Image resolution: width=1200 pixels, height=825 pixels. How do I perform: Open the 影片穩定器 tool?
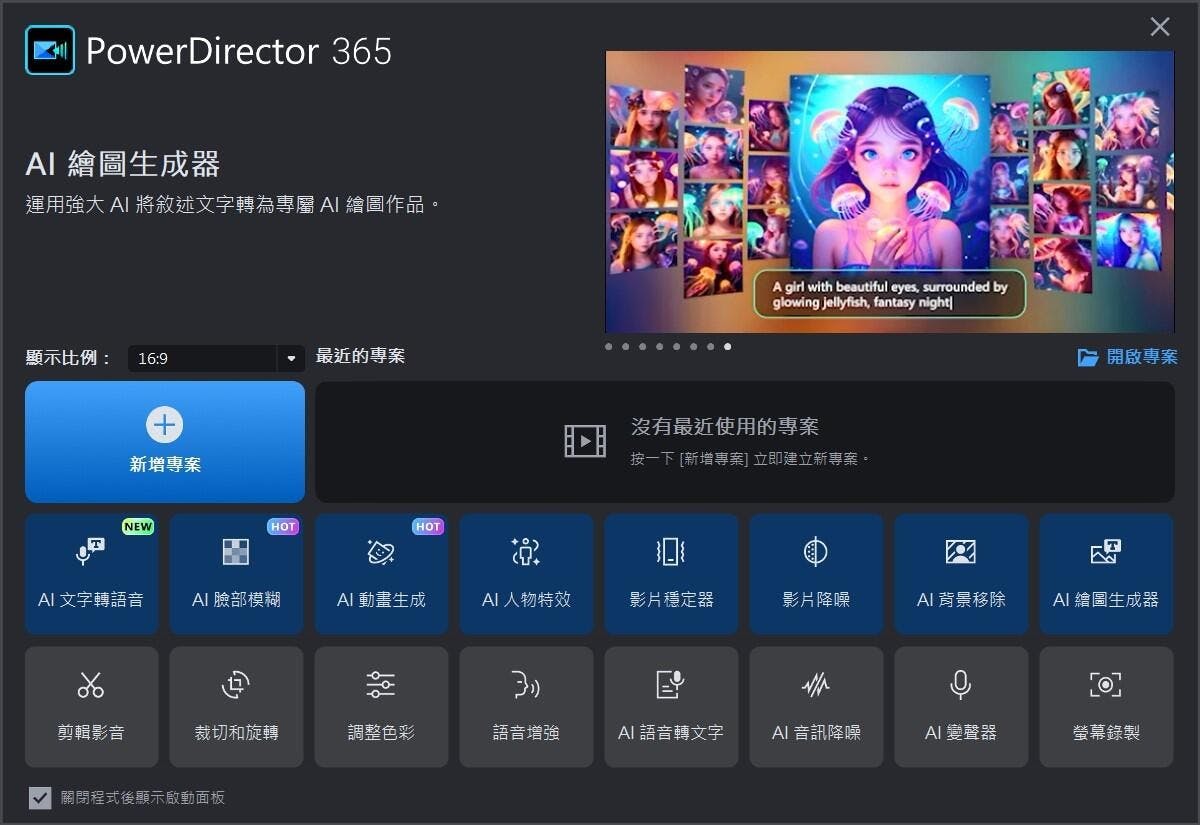pyautogui.click(x=671, y=574)
